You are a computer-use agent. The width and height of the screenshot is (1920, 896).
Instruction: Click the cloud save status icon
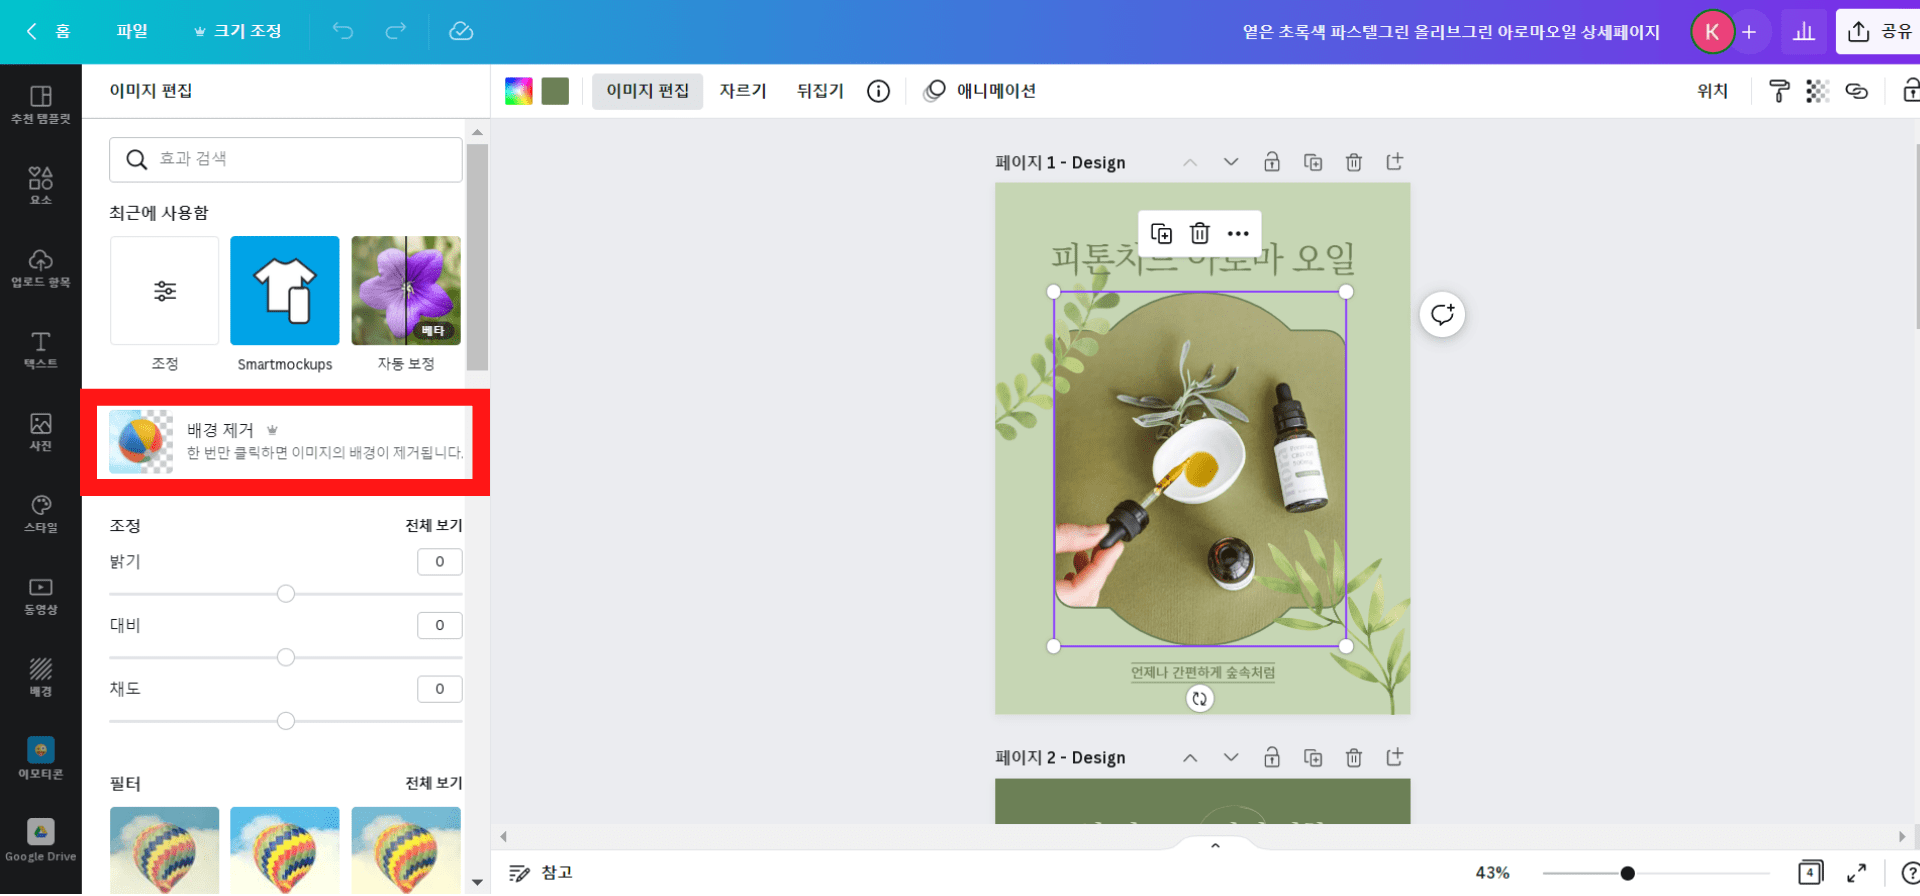pos(461,31)
